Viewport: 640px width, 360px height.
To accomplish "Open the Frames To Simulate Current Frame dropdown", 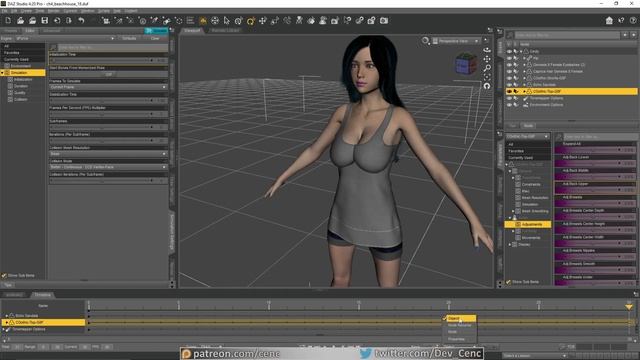I will click(108, 87).
